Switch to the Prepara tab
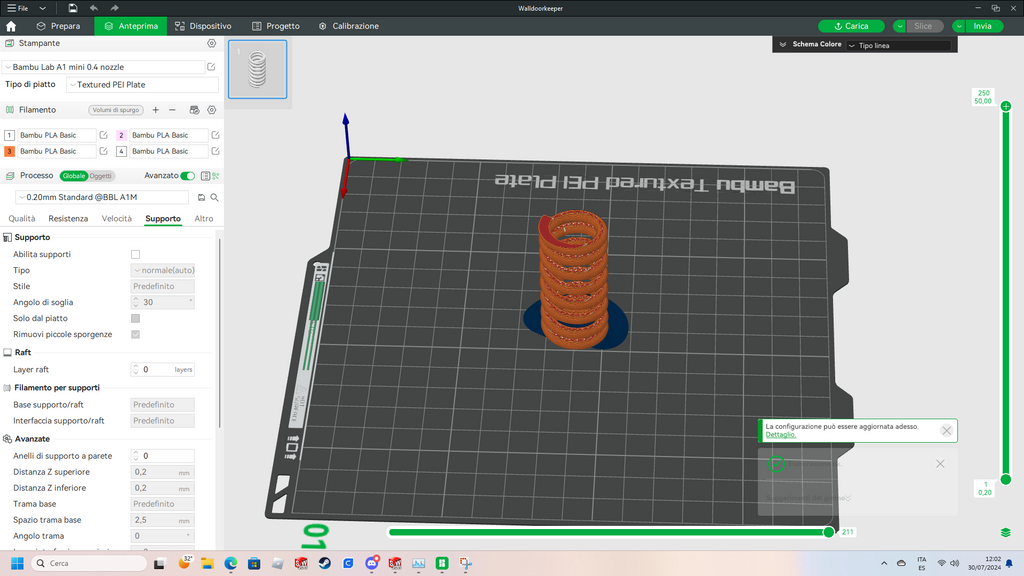This screenshot has width=1024, height=576. [59, 26]
